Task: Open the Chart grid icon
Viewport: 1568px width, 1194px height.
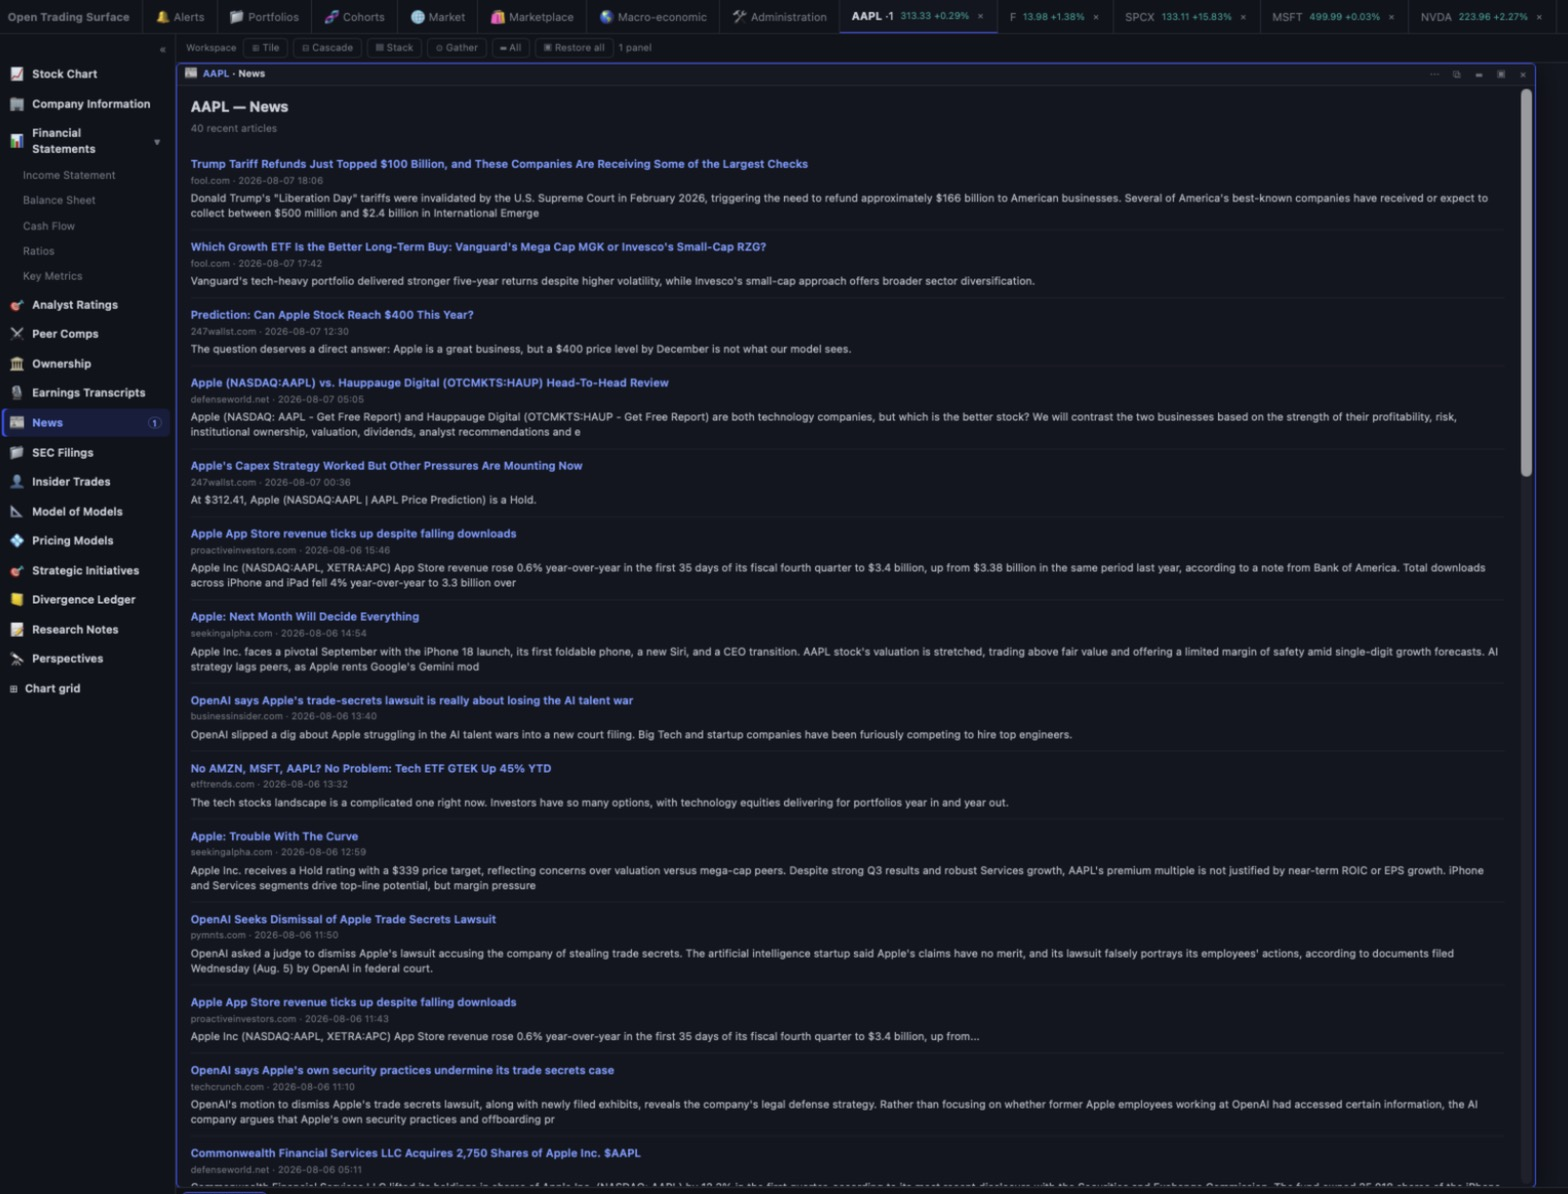Action: (13, 689)
